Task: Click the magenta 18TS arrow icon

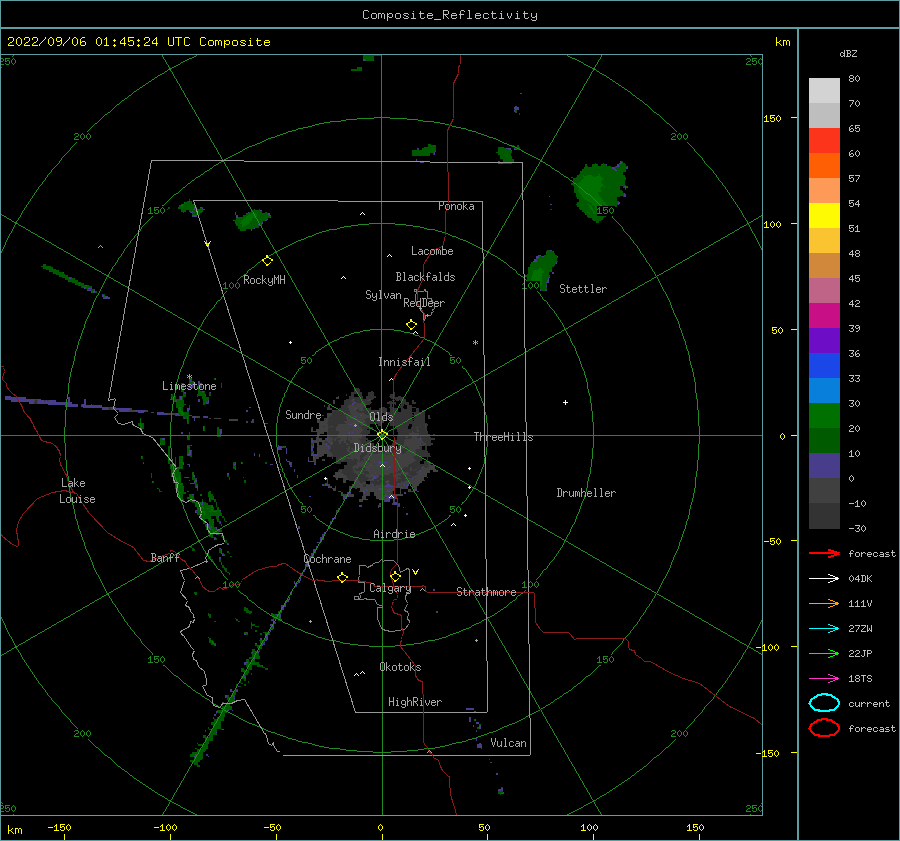Action: pos(824,679)
